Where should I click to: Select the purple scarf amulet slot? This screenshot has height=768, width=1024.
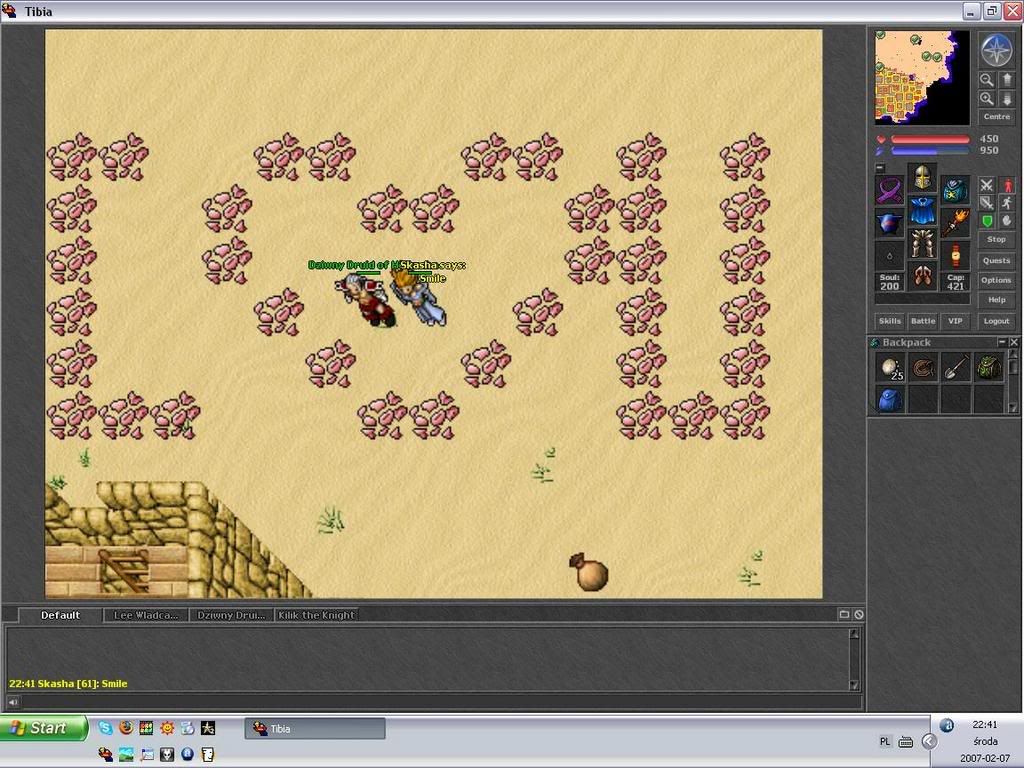click(889, 190)
